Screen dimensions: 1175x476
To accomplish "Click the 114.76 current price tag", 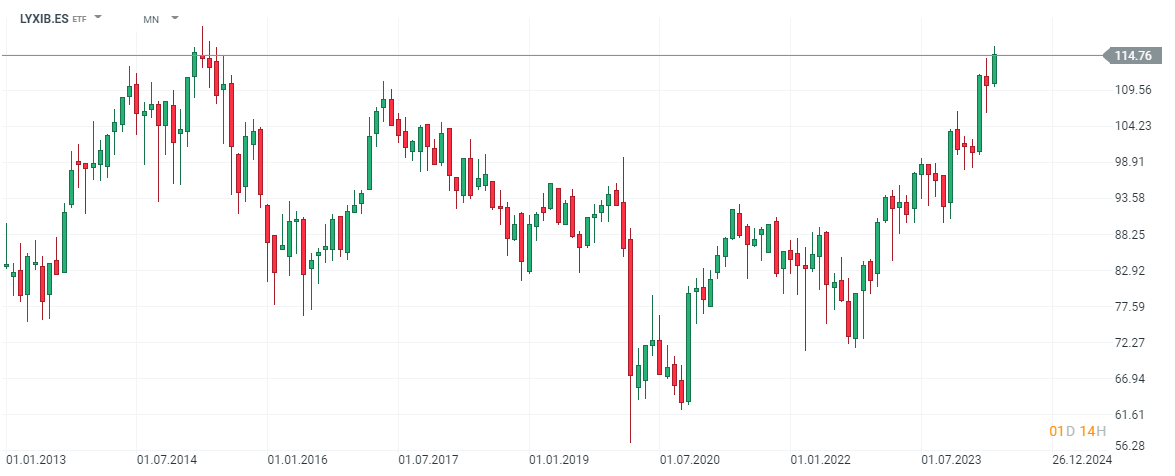I will tap(1133, 55).
